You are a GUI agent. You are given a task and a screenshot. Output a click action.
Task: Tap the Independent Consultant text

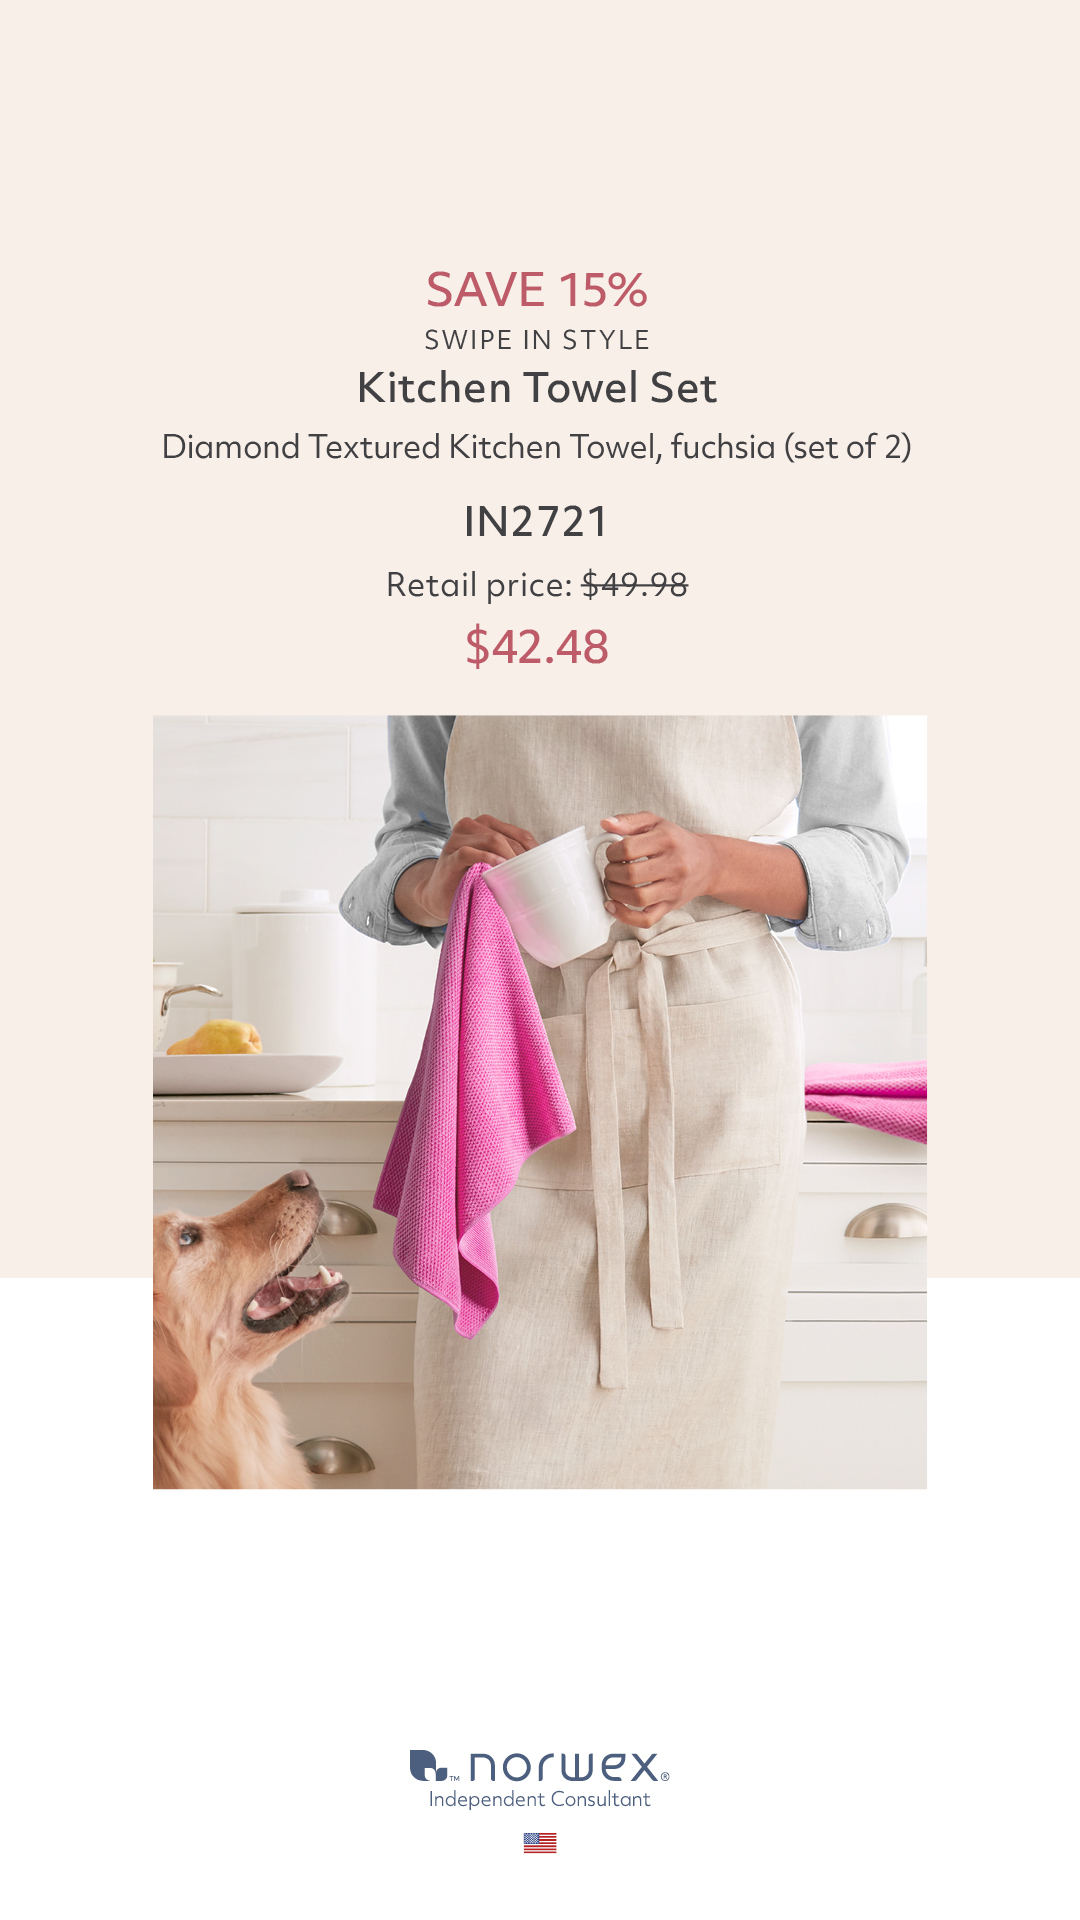point(540,1799)
